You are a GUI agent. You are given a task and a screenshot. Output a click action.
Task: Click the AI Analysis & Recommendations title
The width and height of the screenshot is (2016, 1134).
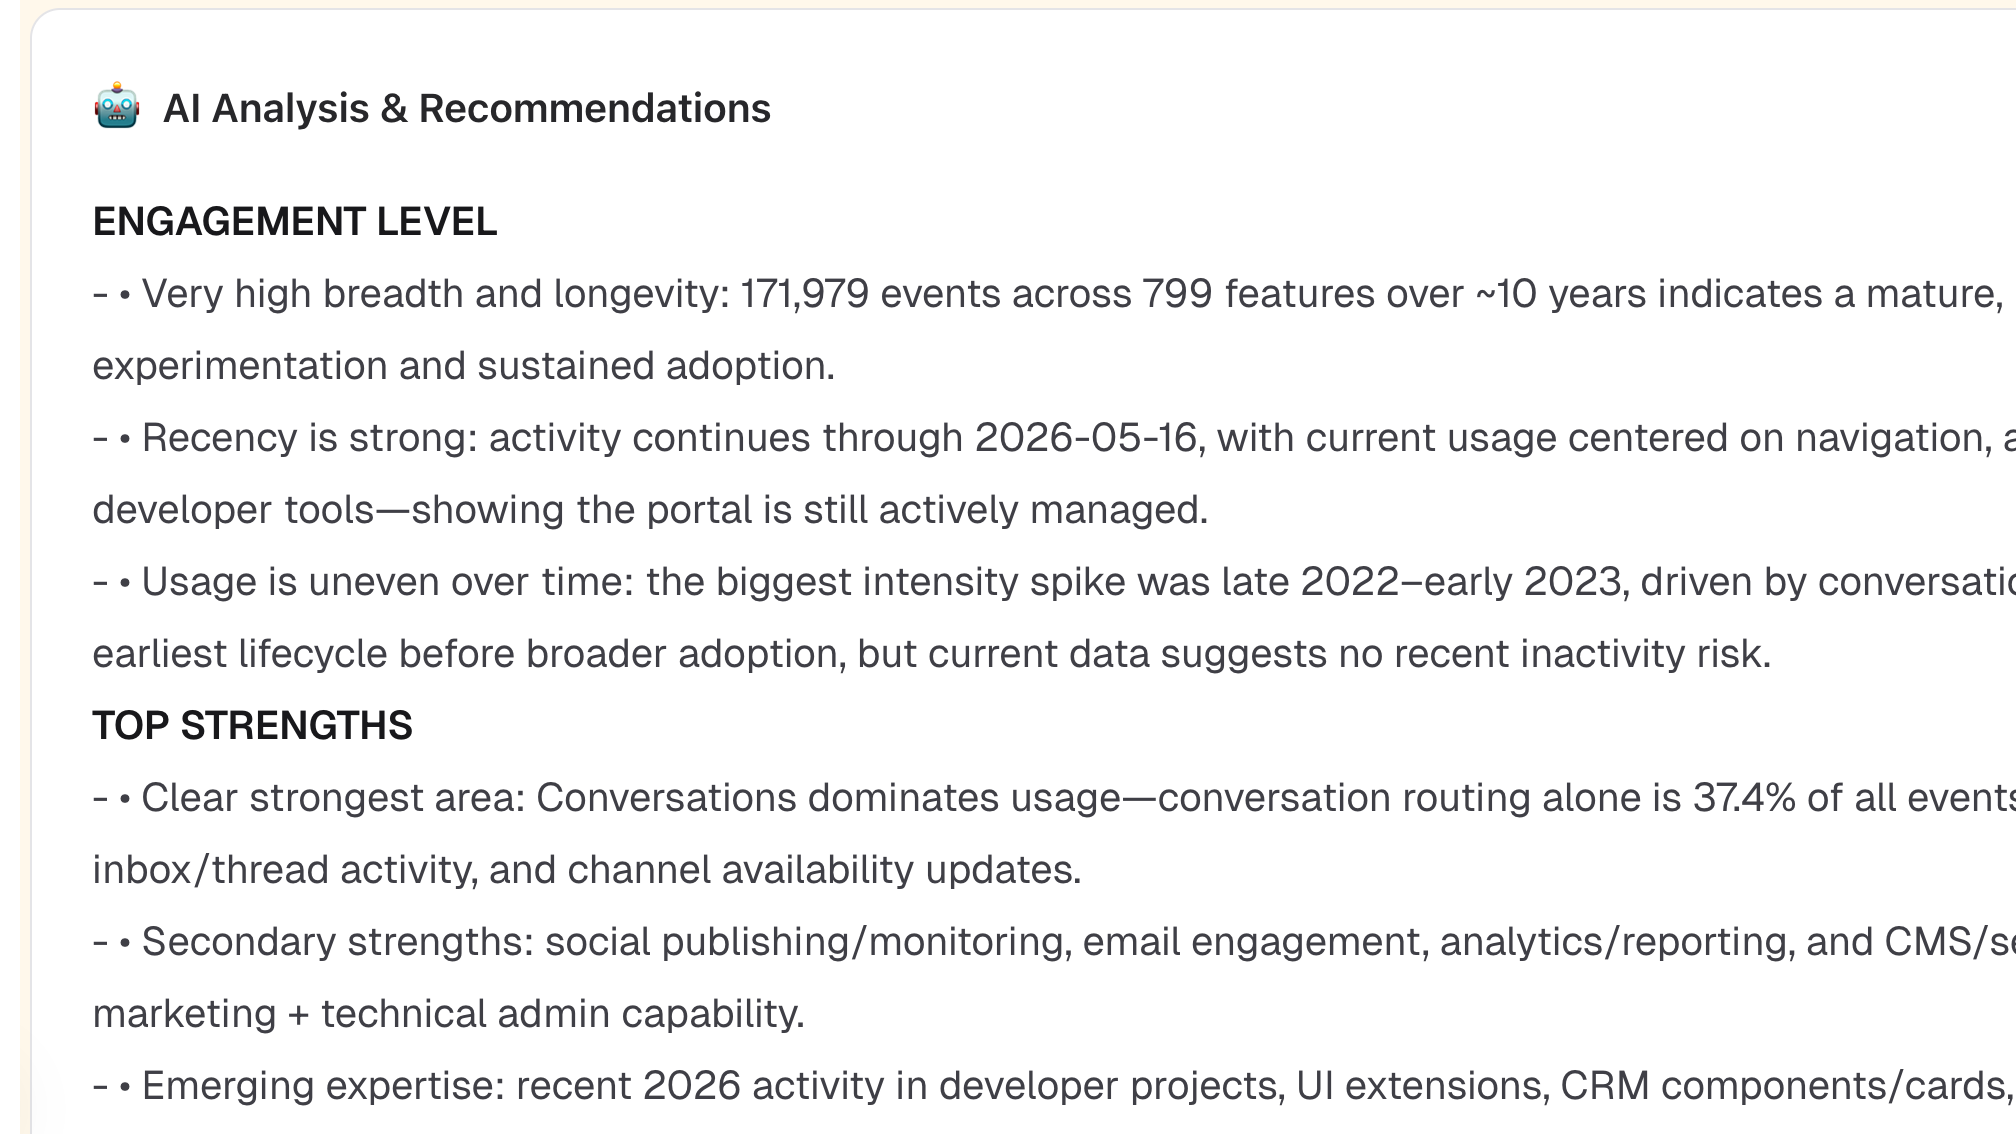click(467, 108)
